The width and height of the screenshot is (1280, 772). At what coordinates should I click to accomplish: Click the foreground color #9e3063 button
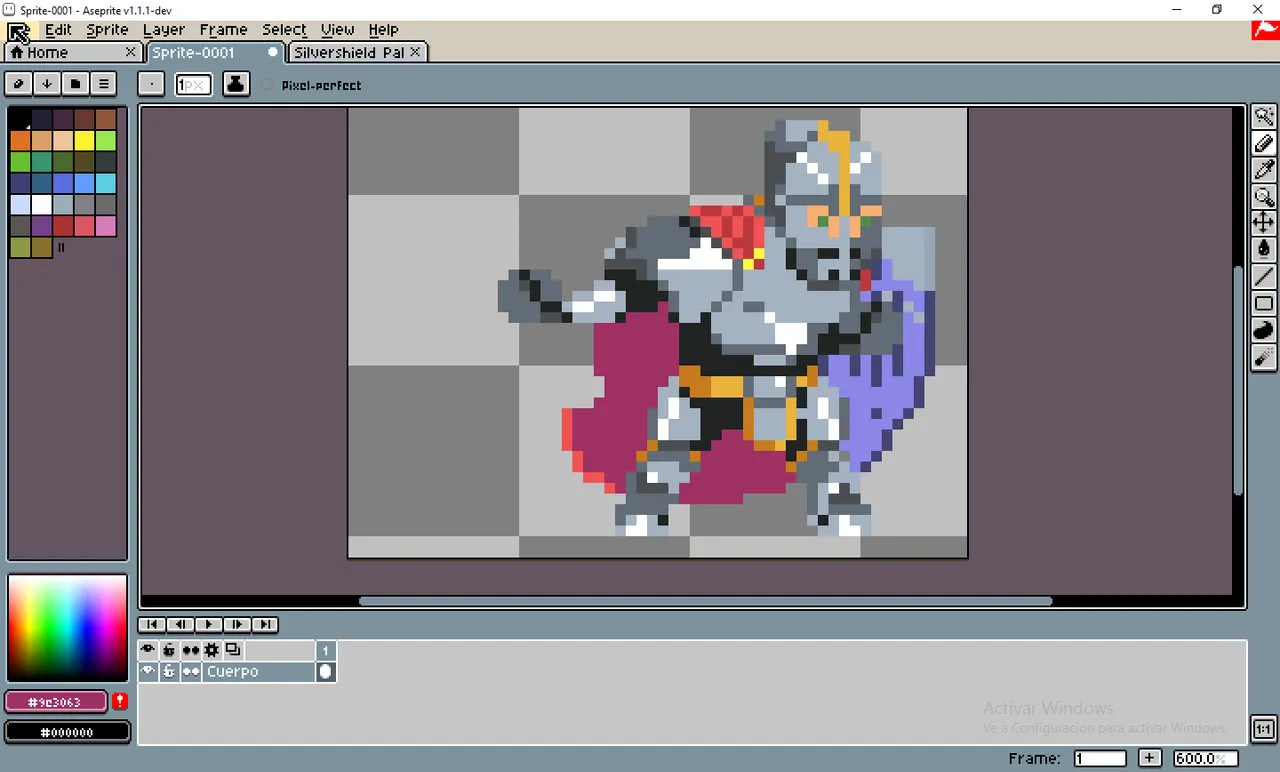[x=56, y=702]
